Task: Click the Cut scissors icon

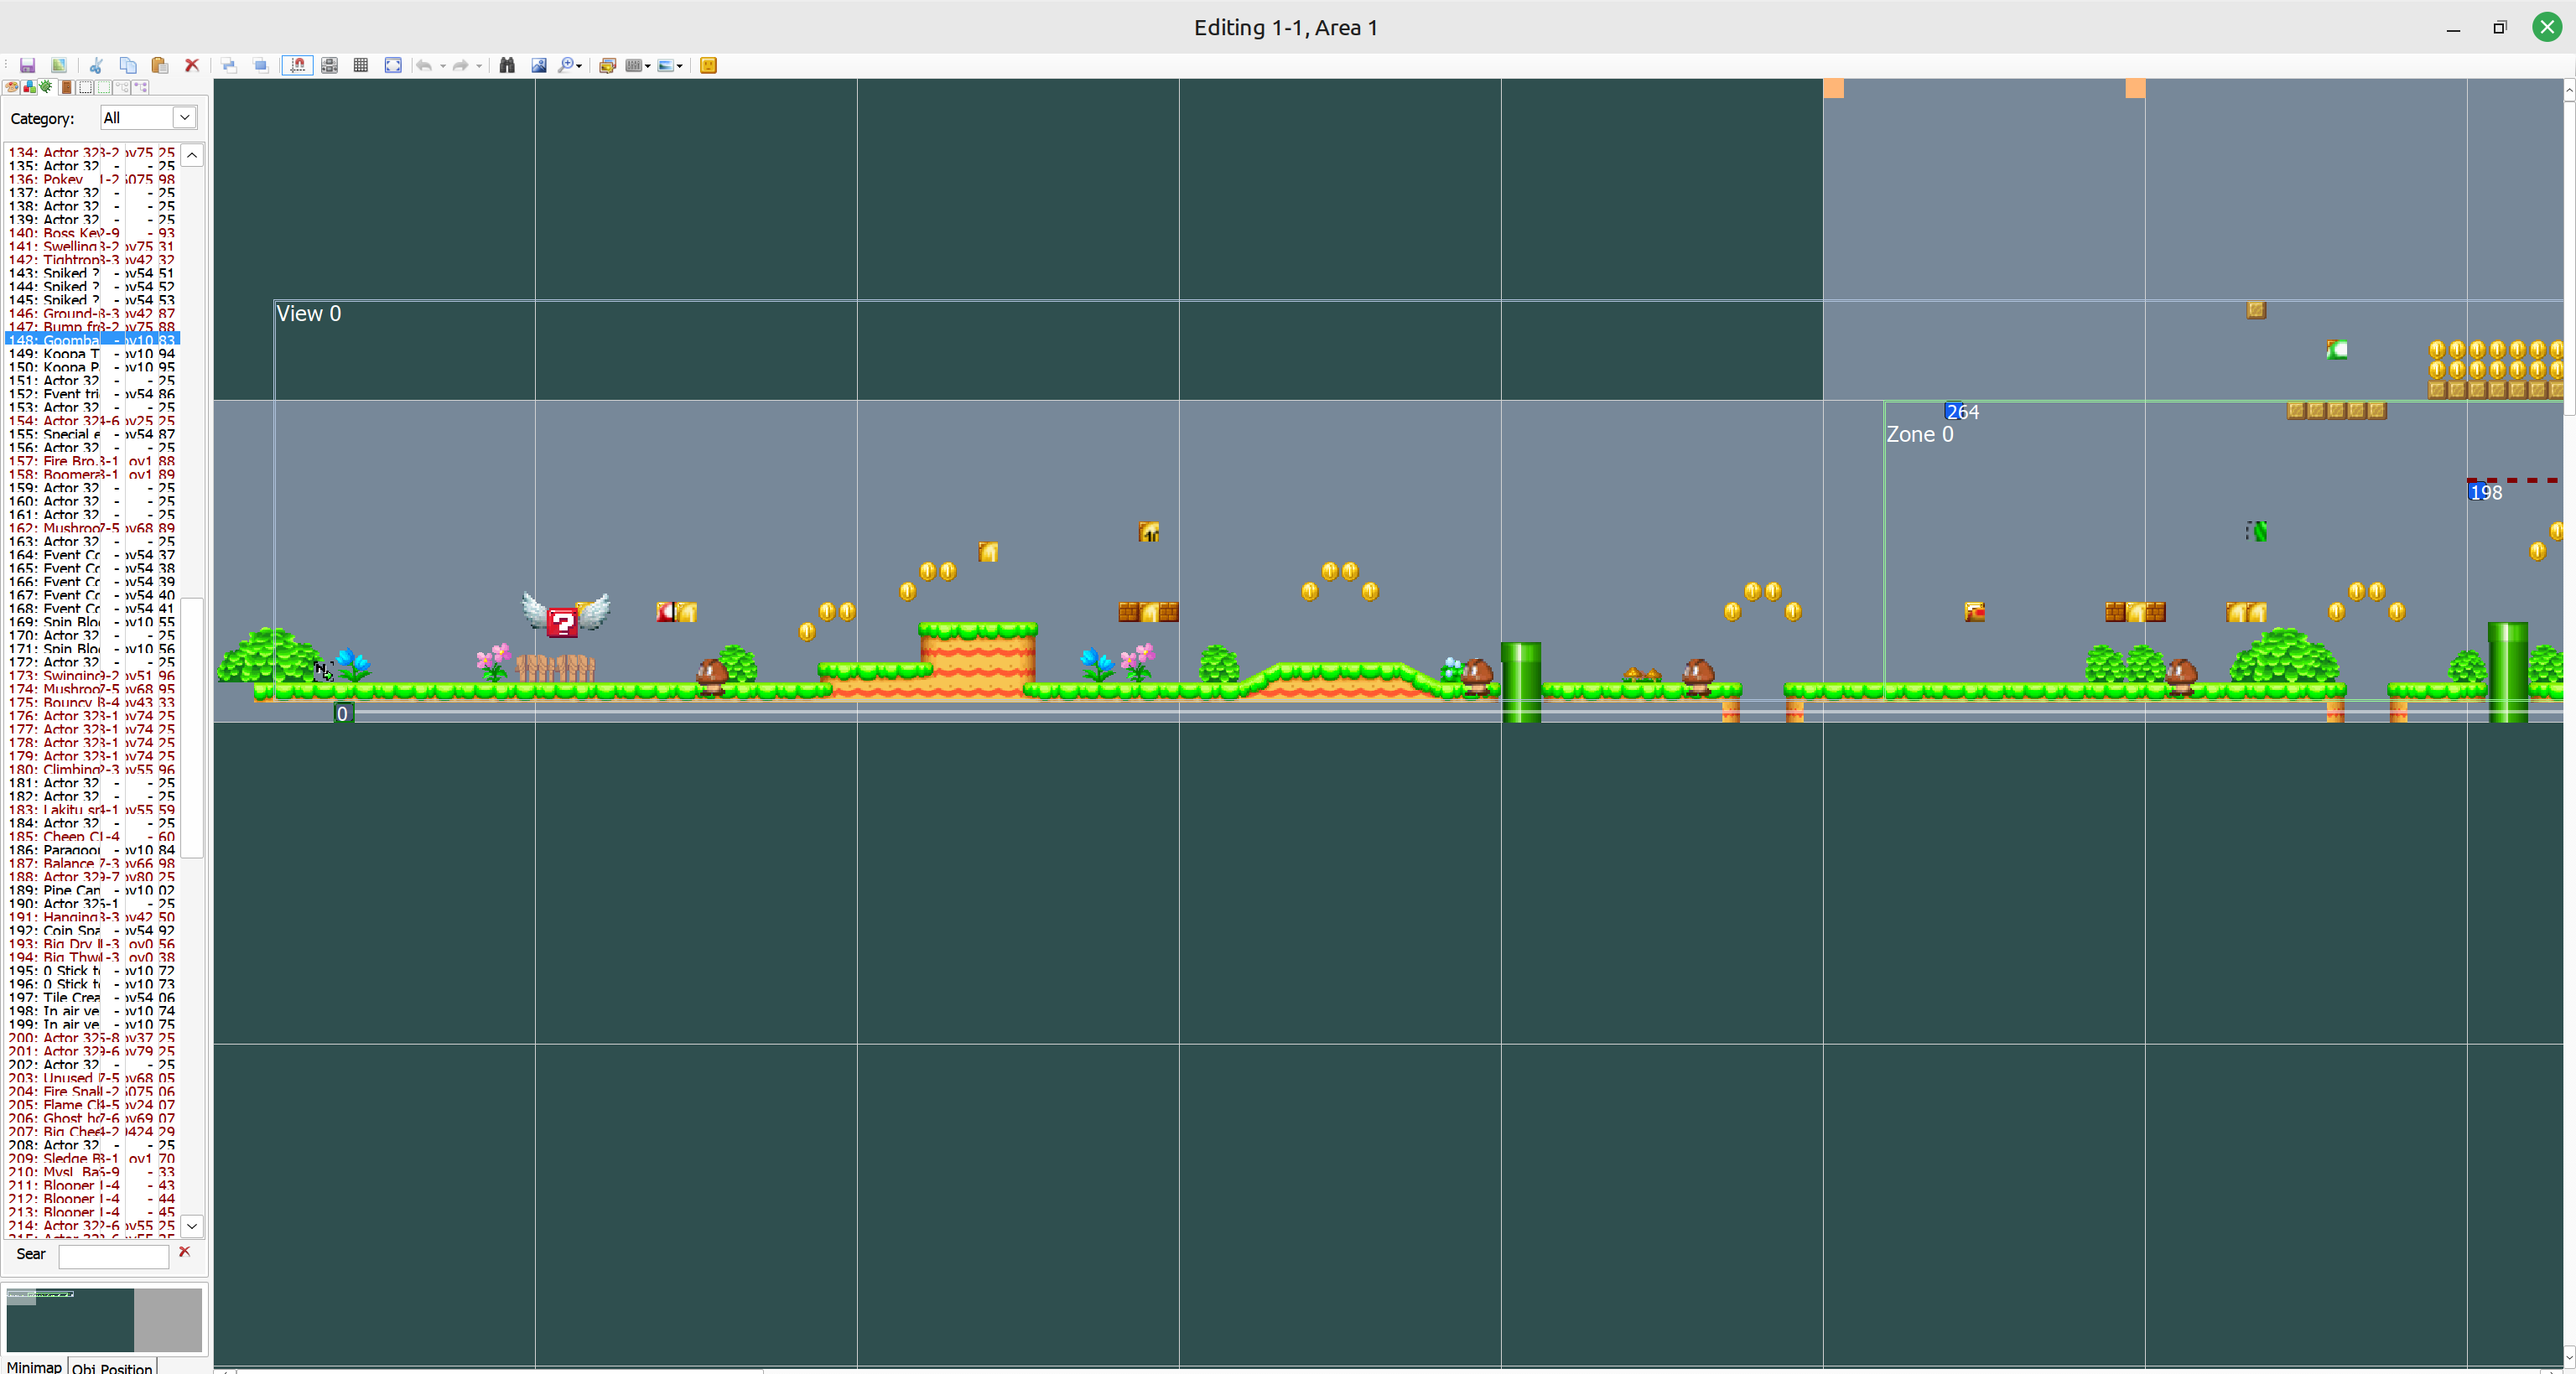Action: [x=96, y=65]
